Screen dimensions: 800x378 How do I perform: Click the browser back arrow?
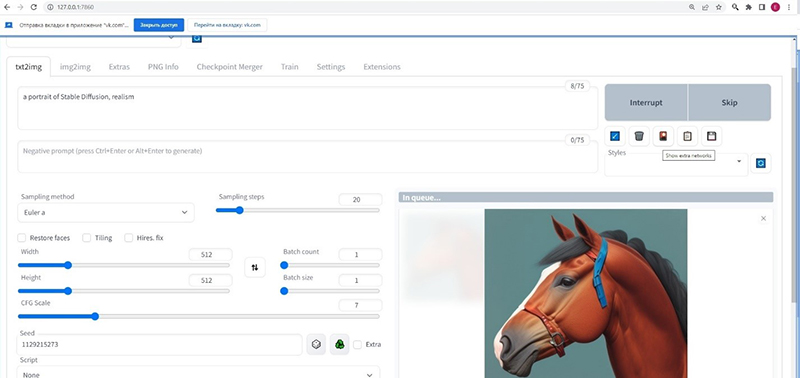click(7, 7)
